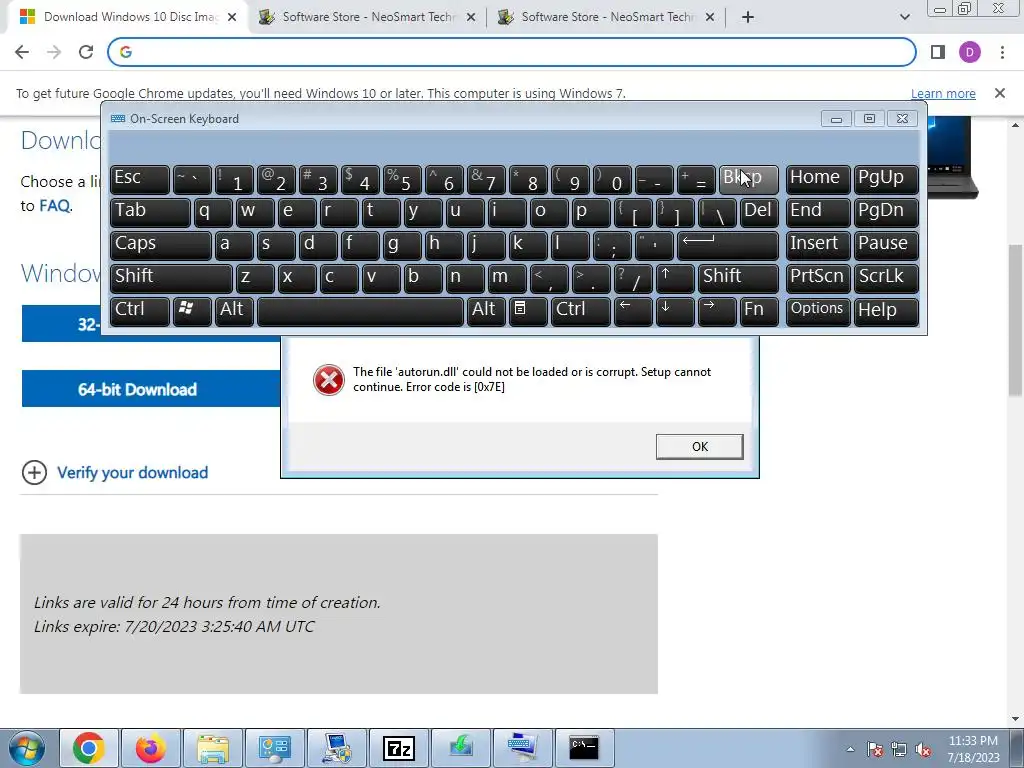1024x768 pixels.
Task: Click the right arrow key on keyboard
Action: click(717, 310)
